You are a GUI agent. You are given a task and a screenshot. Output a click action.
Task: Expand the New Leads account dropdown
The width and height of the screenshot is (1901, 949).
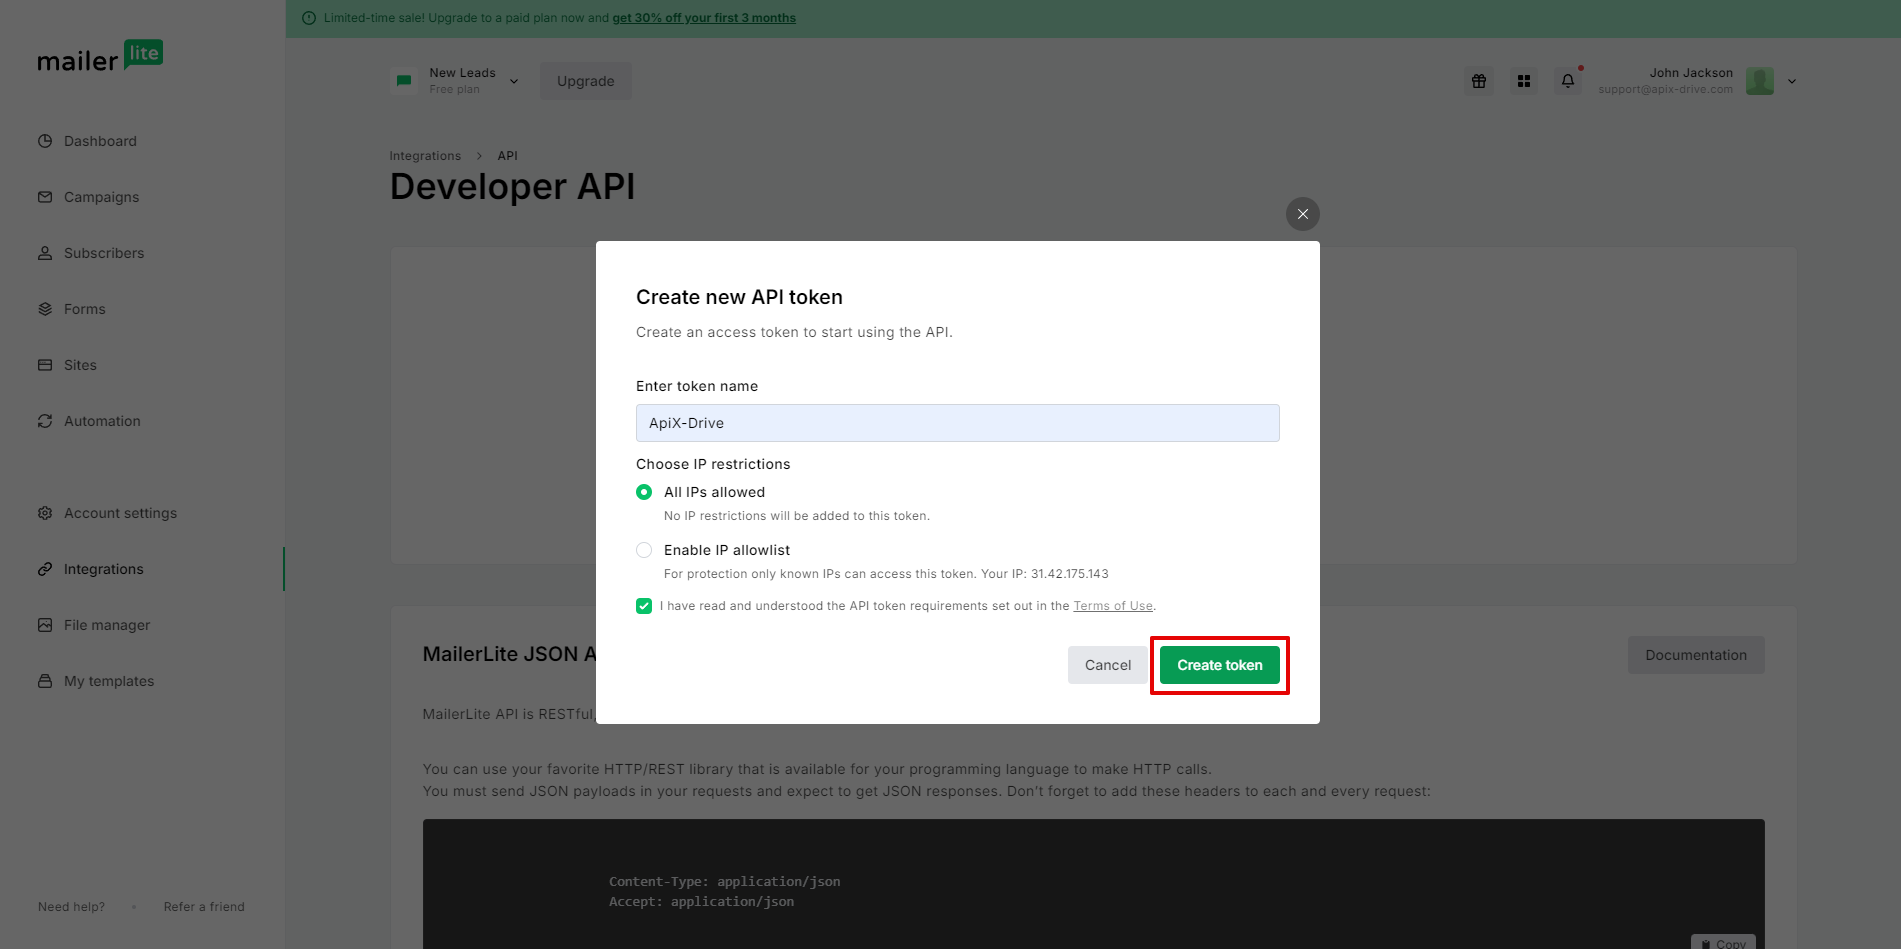[514, 81]
